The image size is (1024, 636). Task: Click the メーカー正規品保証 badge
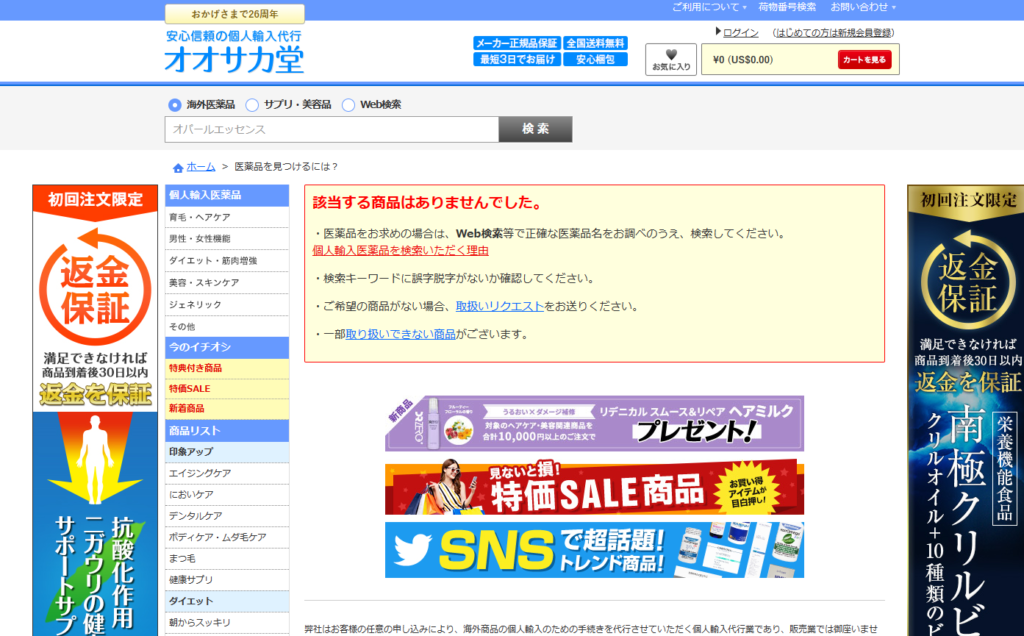(x=517, y=43)
